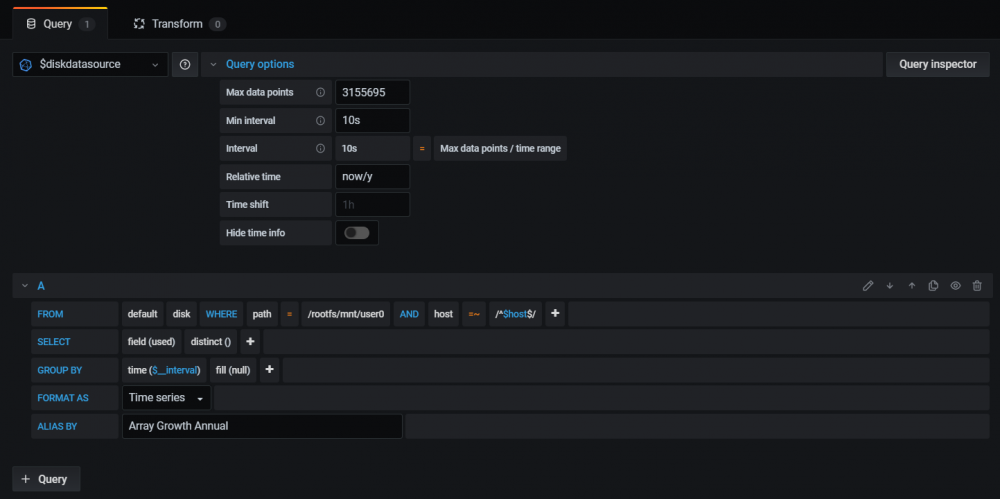
Task: Click the Interval 10s value
Action: (372, 149)
